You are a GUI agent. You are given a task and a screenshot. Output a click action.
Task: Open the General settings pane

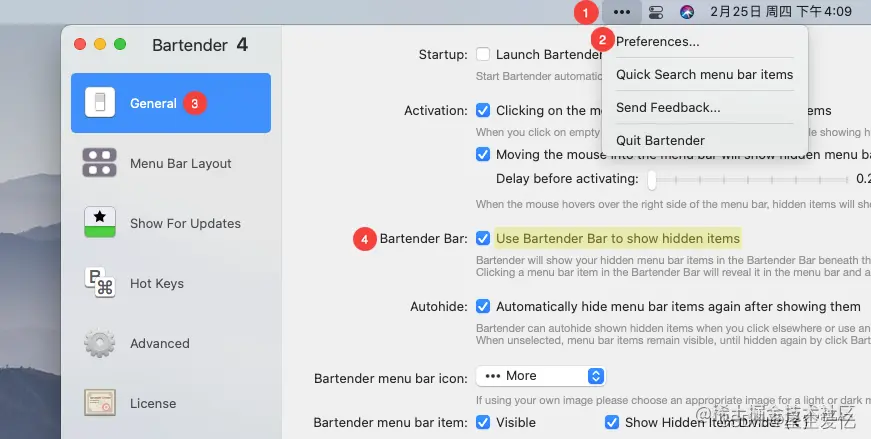pyautogui.click(x=171, y=103)
